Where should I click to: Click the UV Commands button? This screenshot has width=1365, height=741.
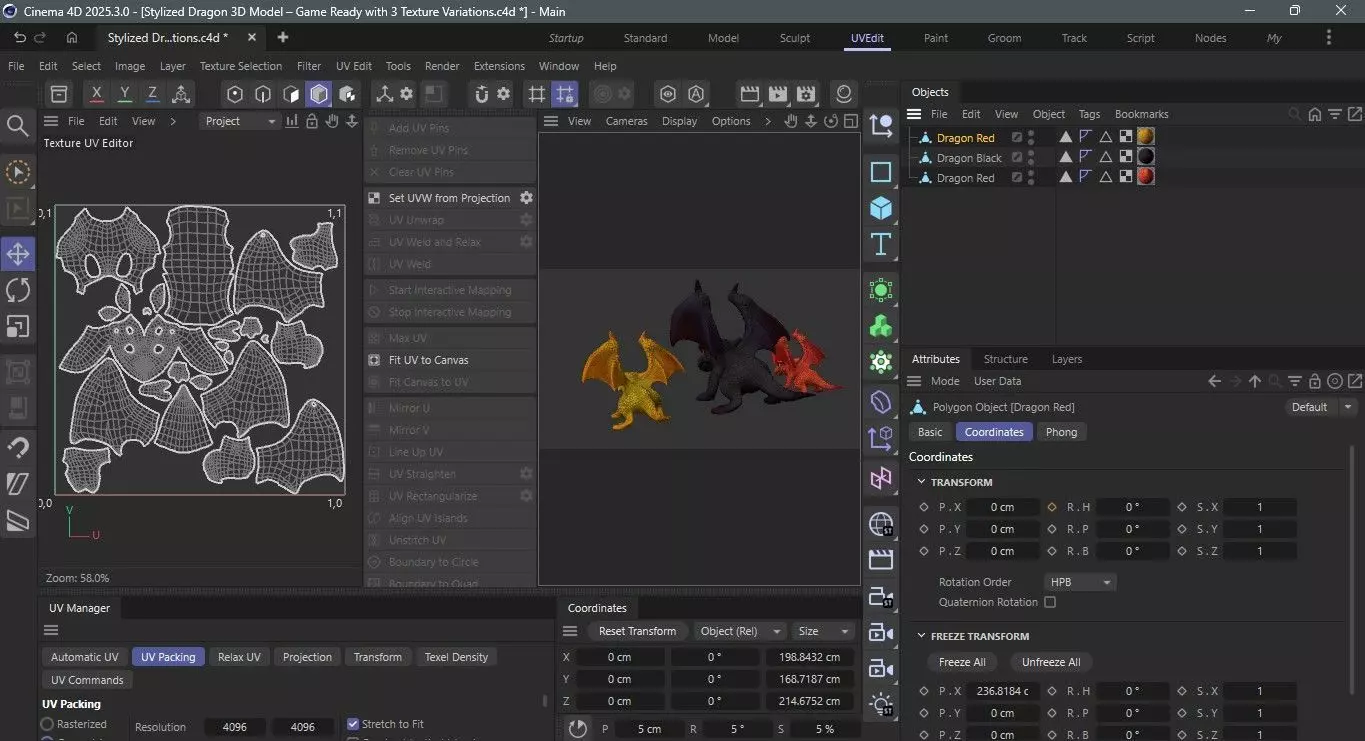[87, 680]
